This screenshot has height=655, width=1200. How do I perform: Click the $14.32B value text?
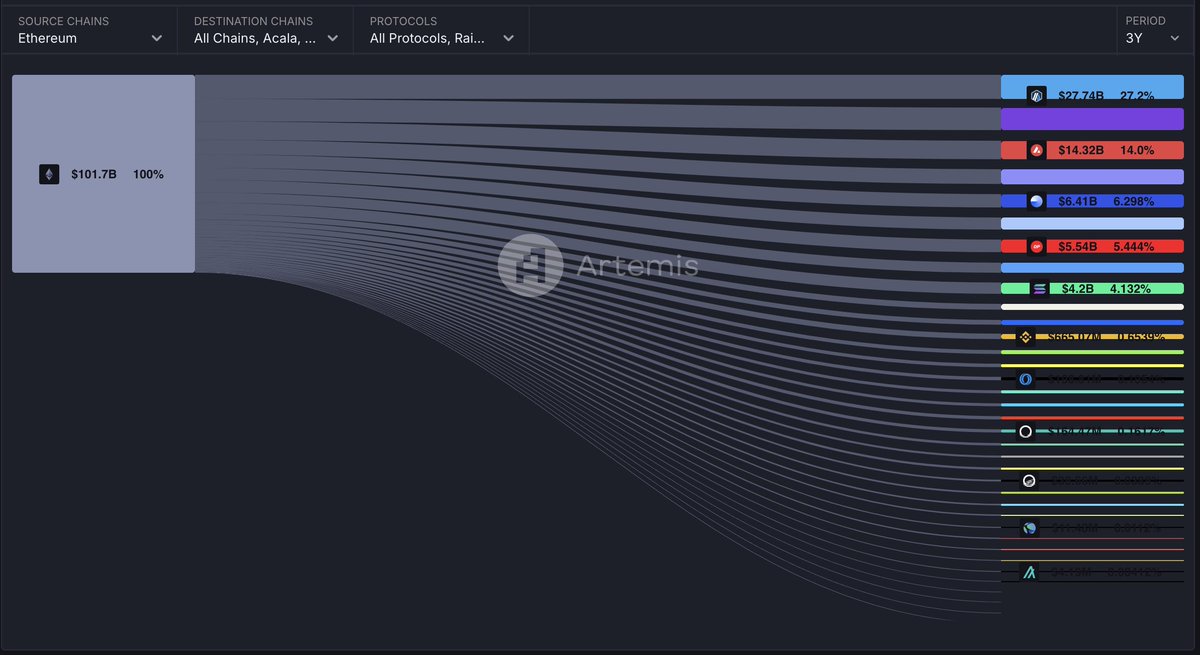coord(1081,150)
